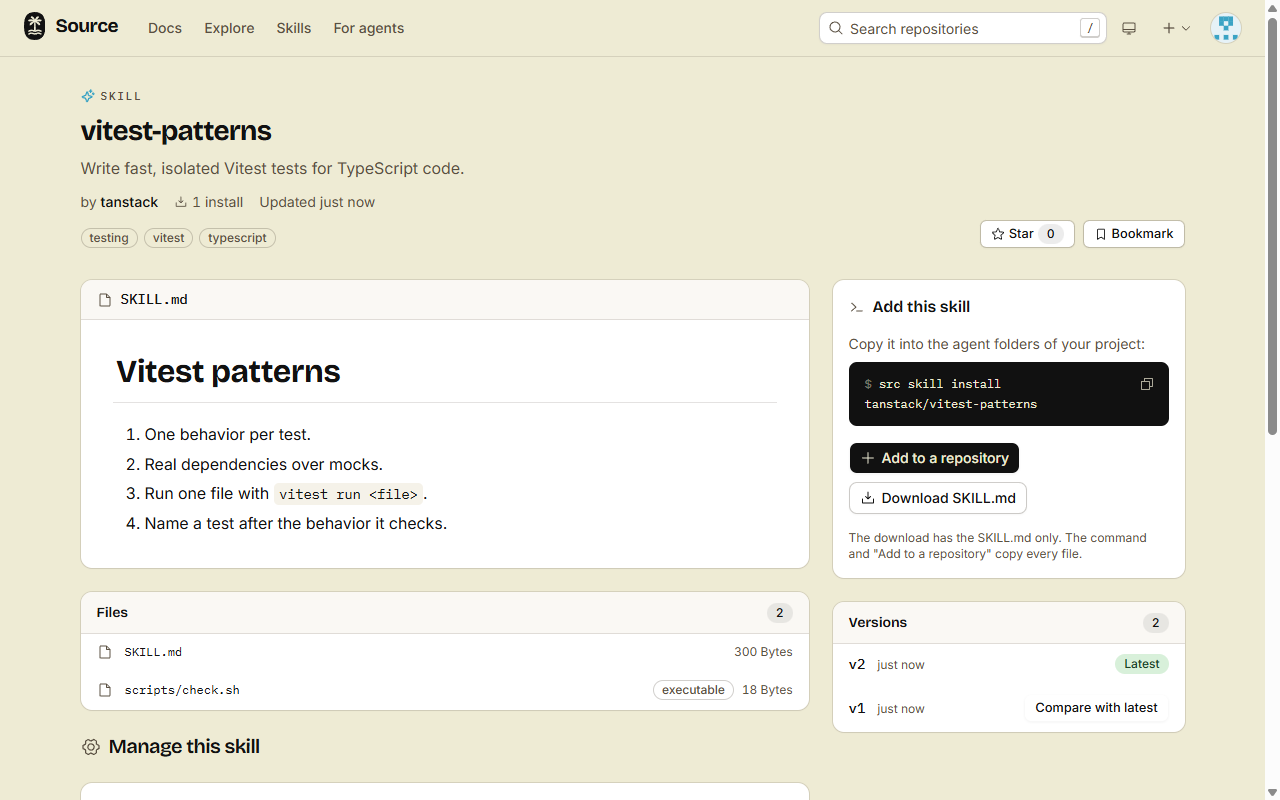Click the gear icon beside Manage this skill
The width and height of the screenshot is (1280, 800).
tap(91, 747)
